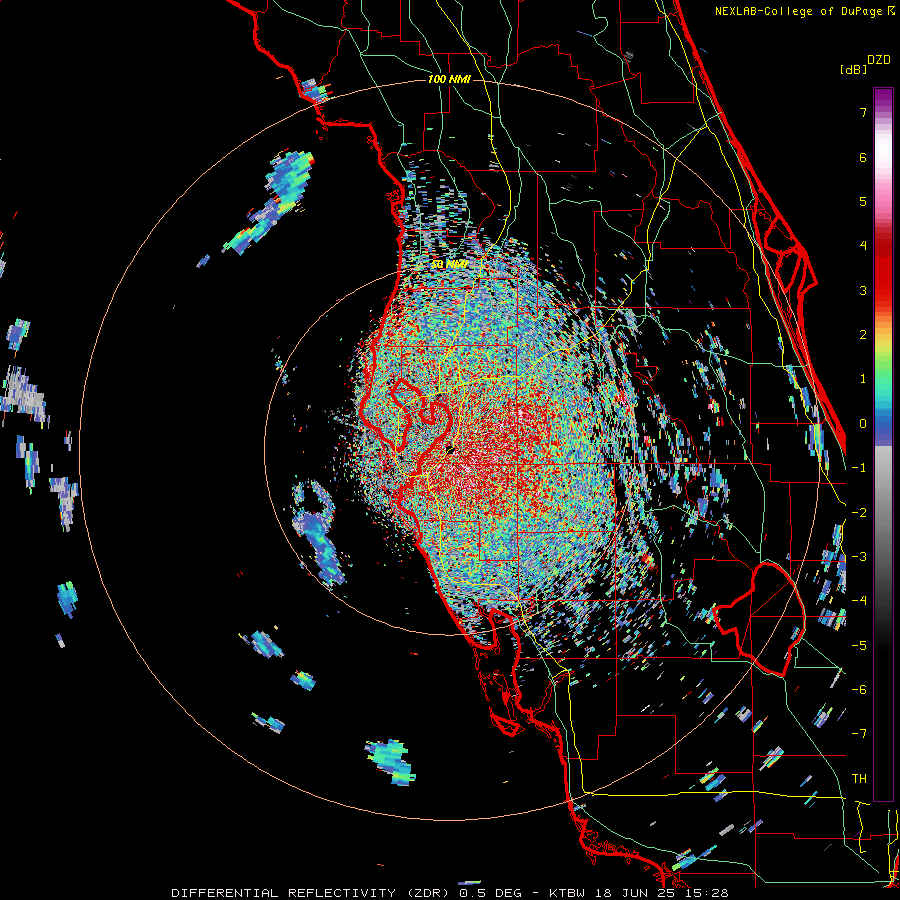
Task: Click the 0.5 DEG elevation text
Action: point(490,893)
